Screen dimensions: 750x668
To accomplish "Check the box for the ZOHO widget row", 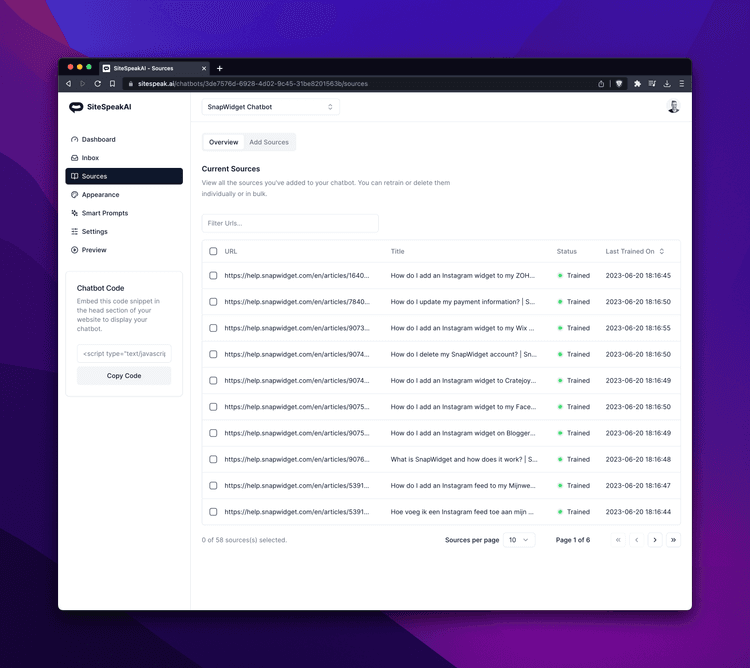I will pos(213,275).
